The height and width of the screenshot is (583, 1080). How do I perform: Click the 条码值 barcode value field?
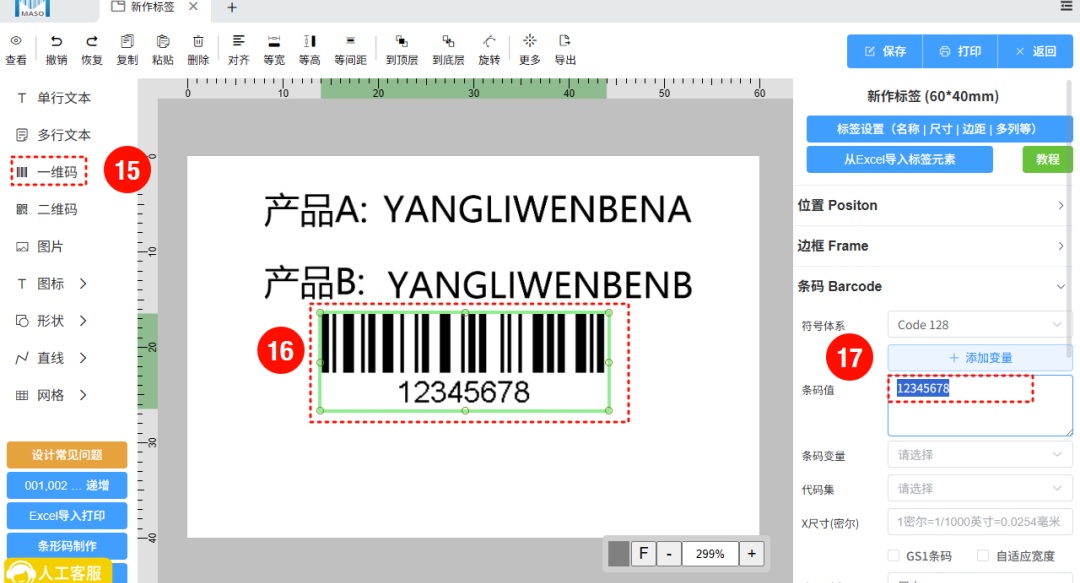pos(979,406)
